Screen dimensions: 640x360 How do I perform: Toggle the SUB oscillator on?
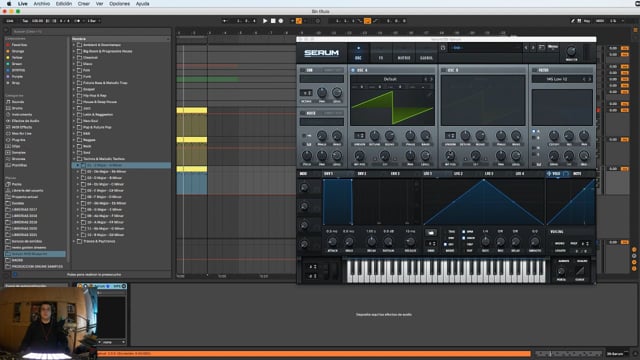tap(302, 70)
